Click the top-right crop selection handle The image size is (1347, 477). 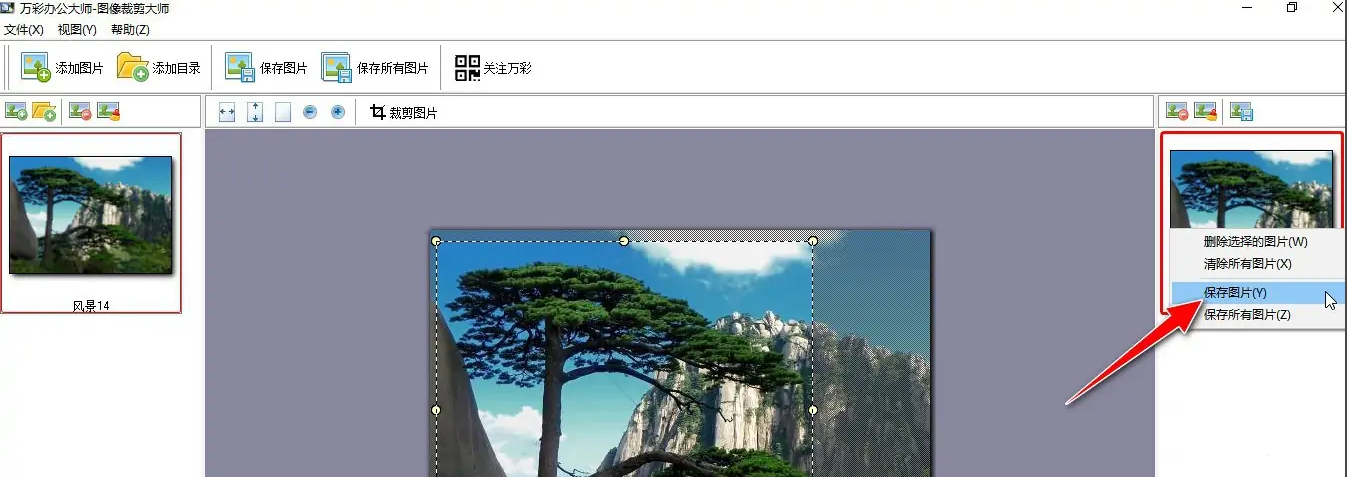(813, 241)
